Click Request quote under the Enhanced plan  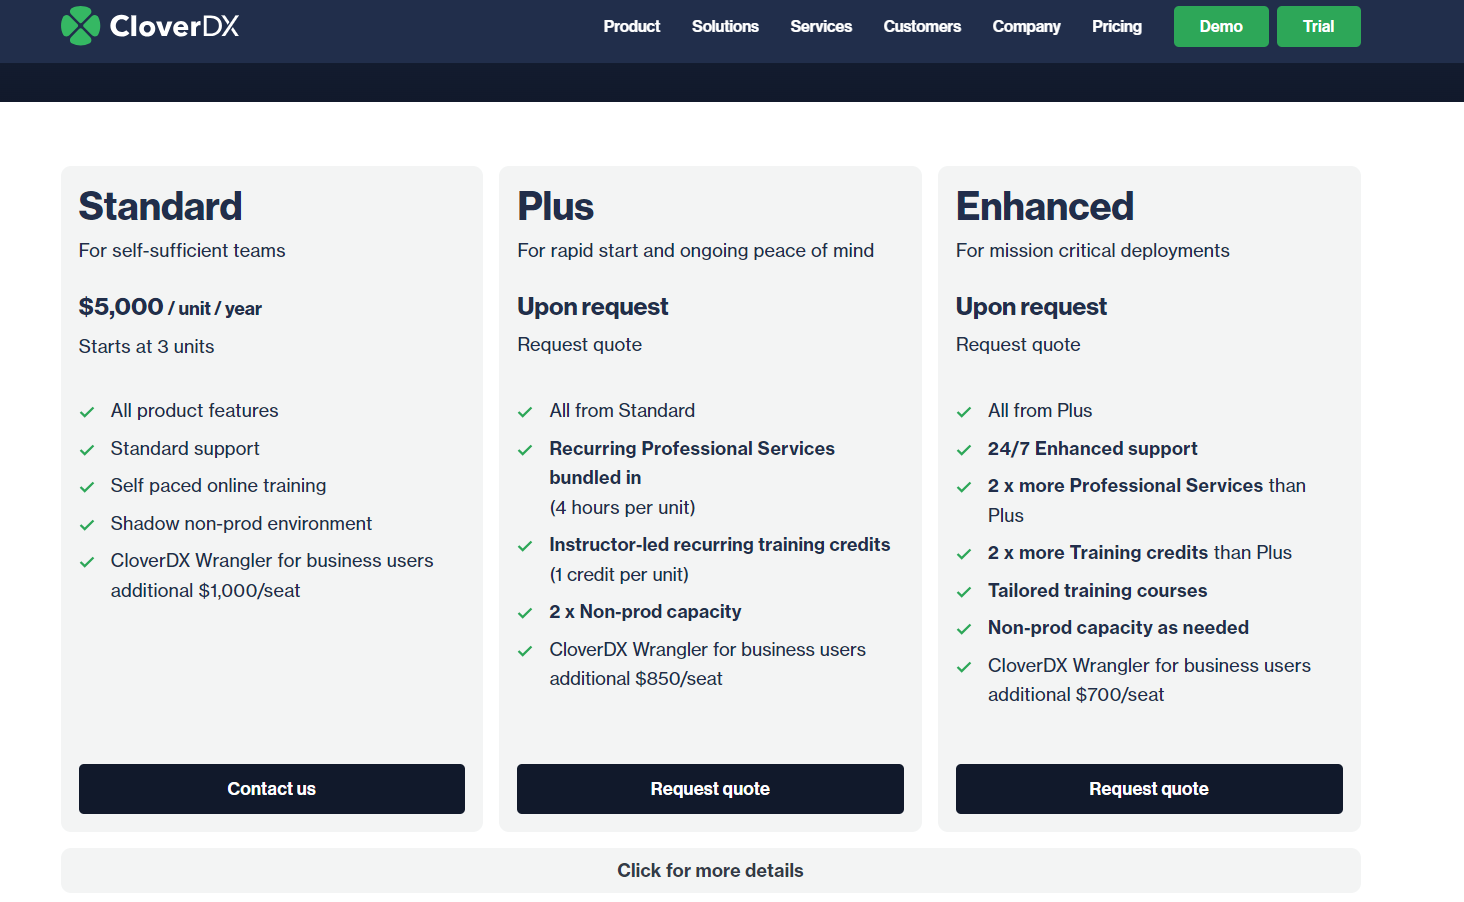coord(1148,789)
